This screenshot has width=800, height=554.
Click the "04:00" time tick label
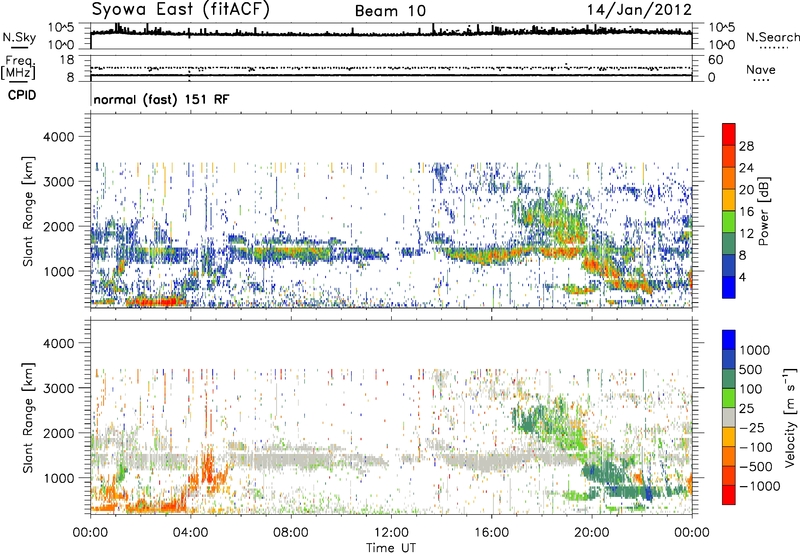[x=190, y=533]
